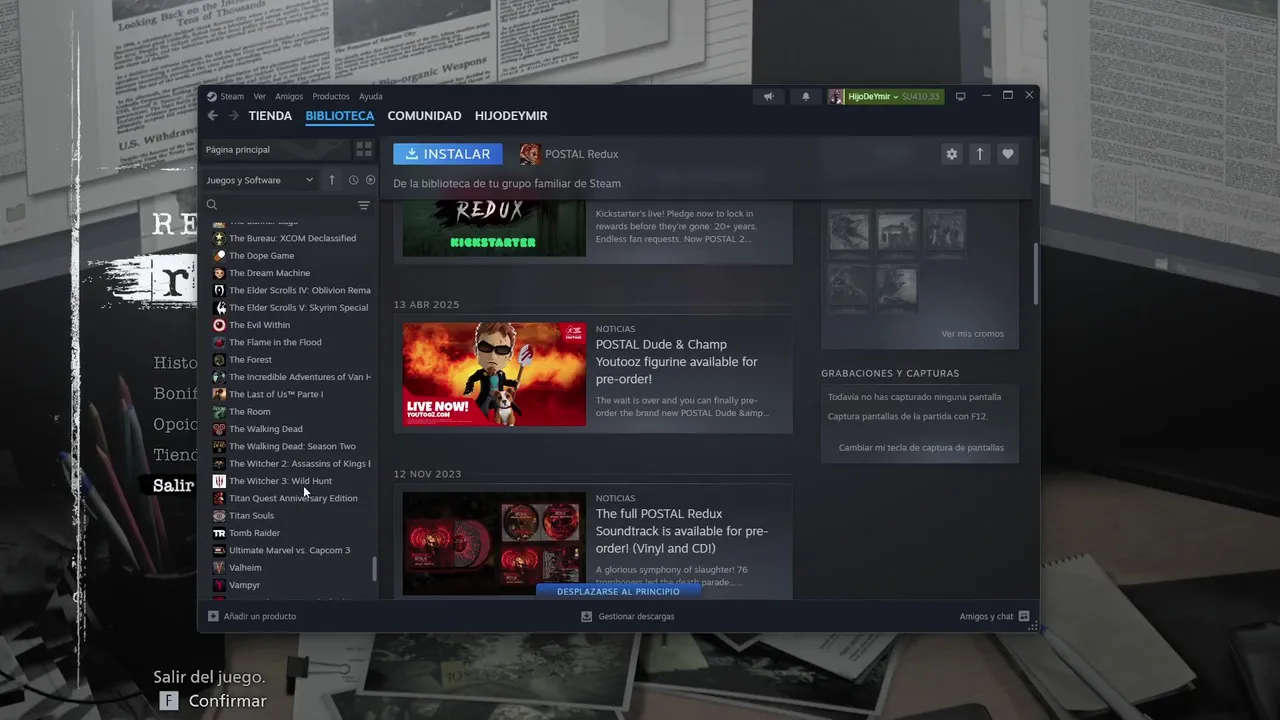Select The Last of Us Parte I
1280x720 pixels.
tap(276, 394)
